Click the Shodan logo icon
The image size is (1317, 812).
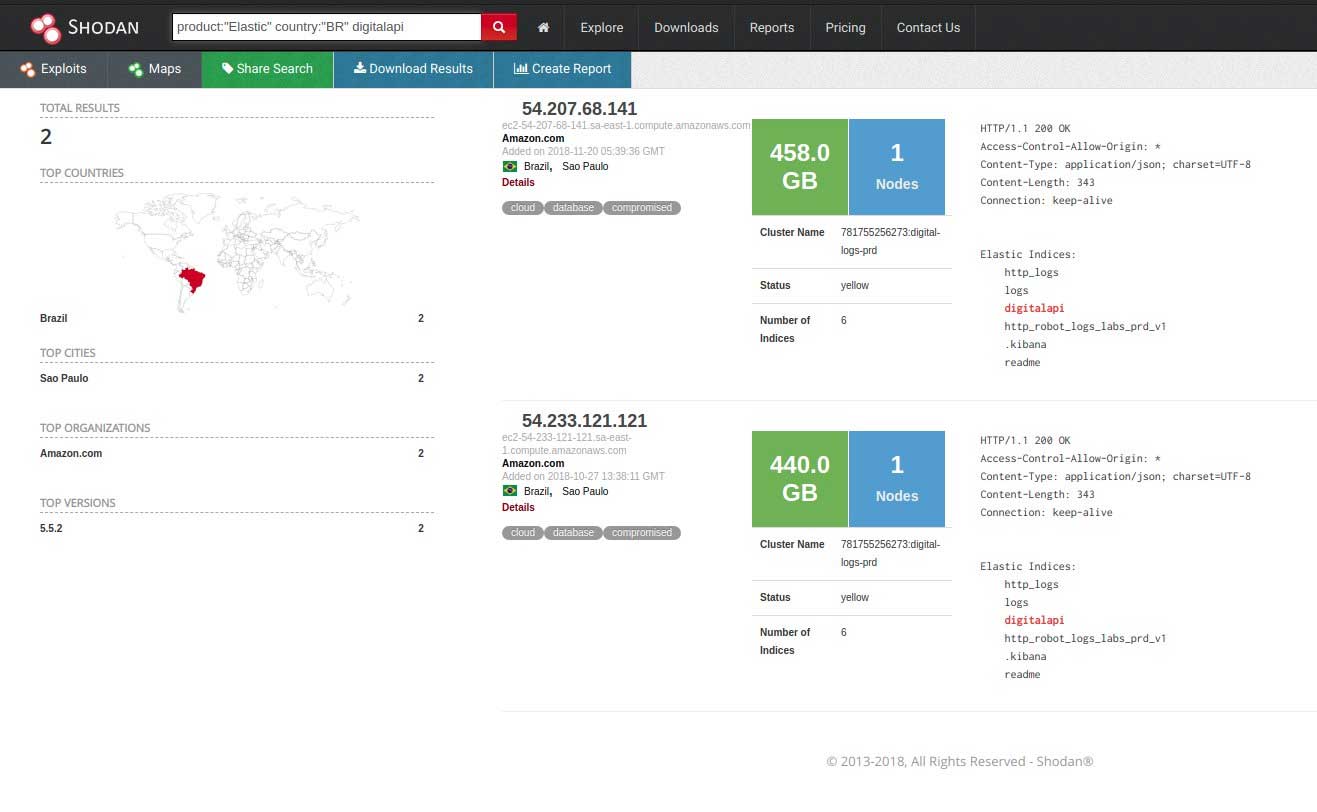point(45,28)
